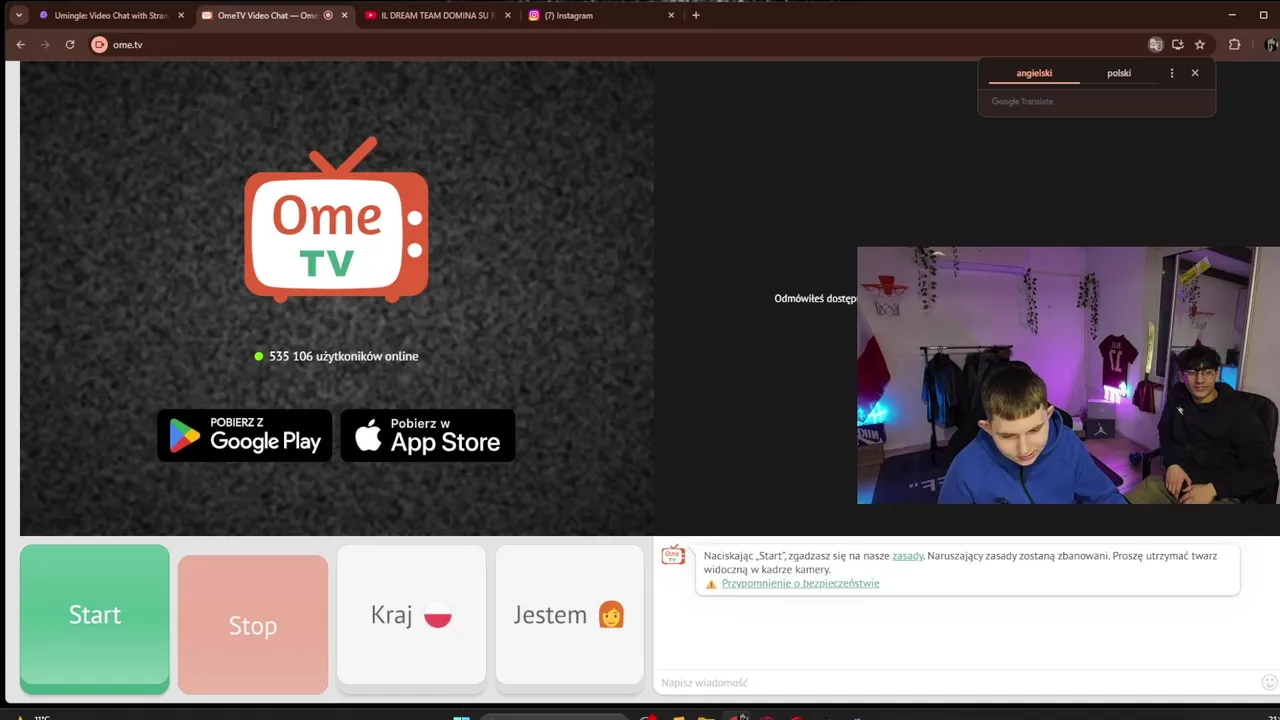Click the camera site info icon in address bar
The image size is (1280, 720).
click(x=99, y=44)
